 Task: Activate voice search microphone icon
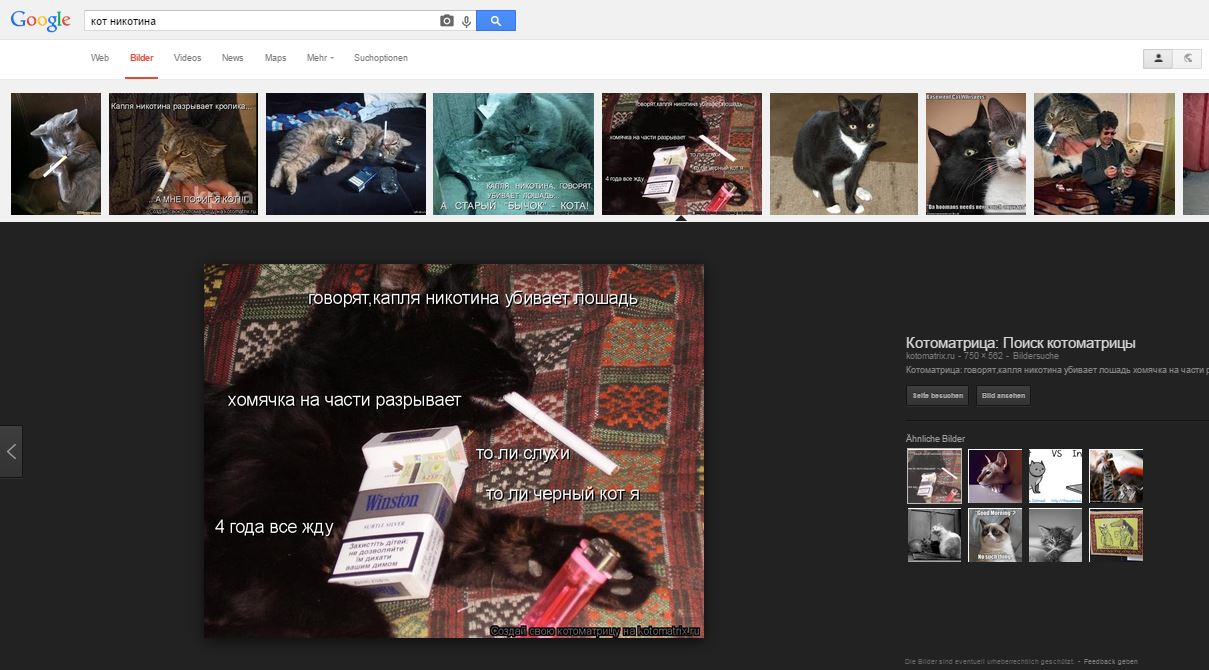466,21
